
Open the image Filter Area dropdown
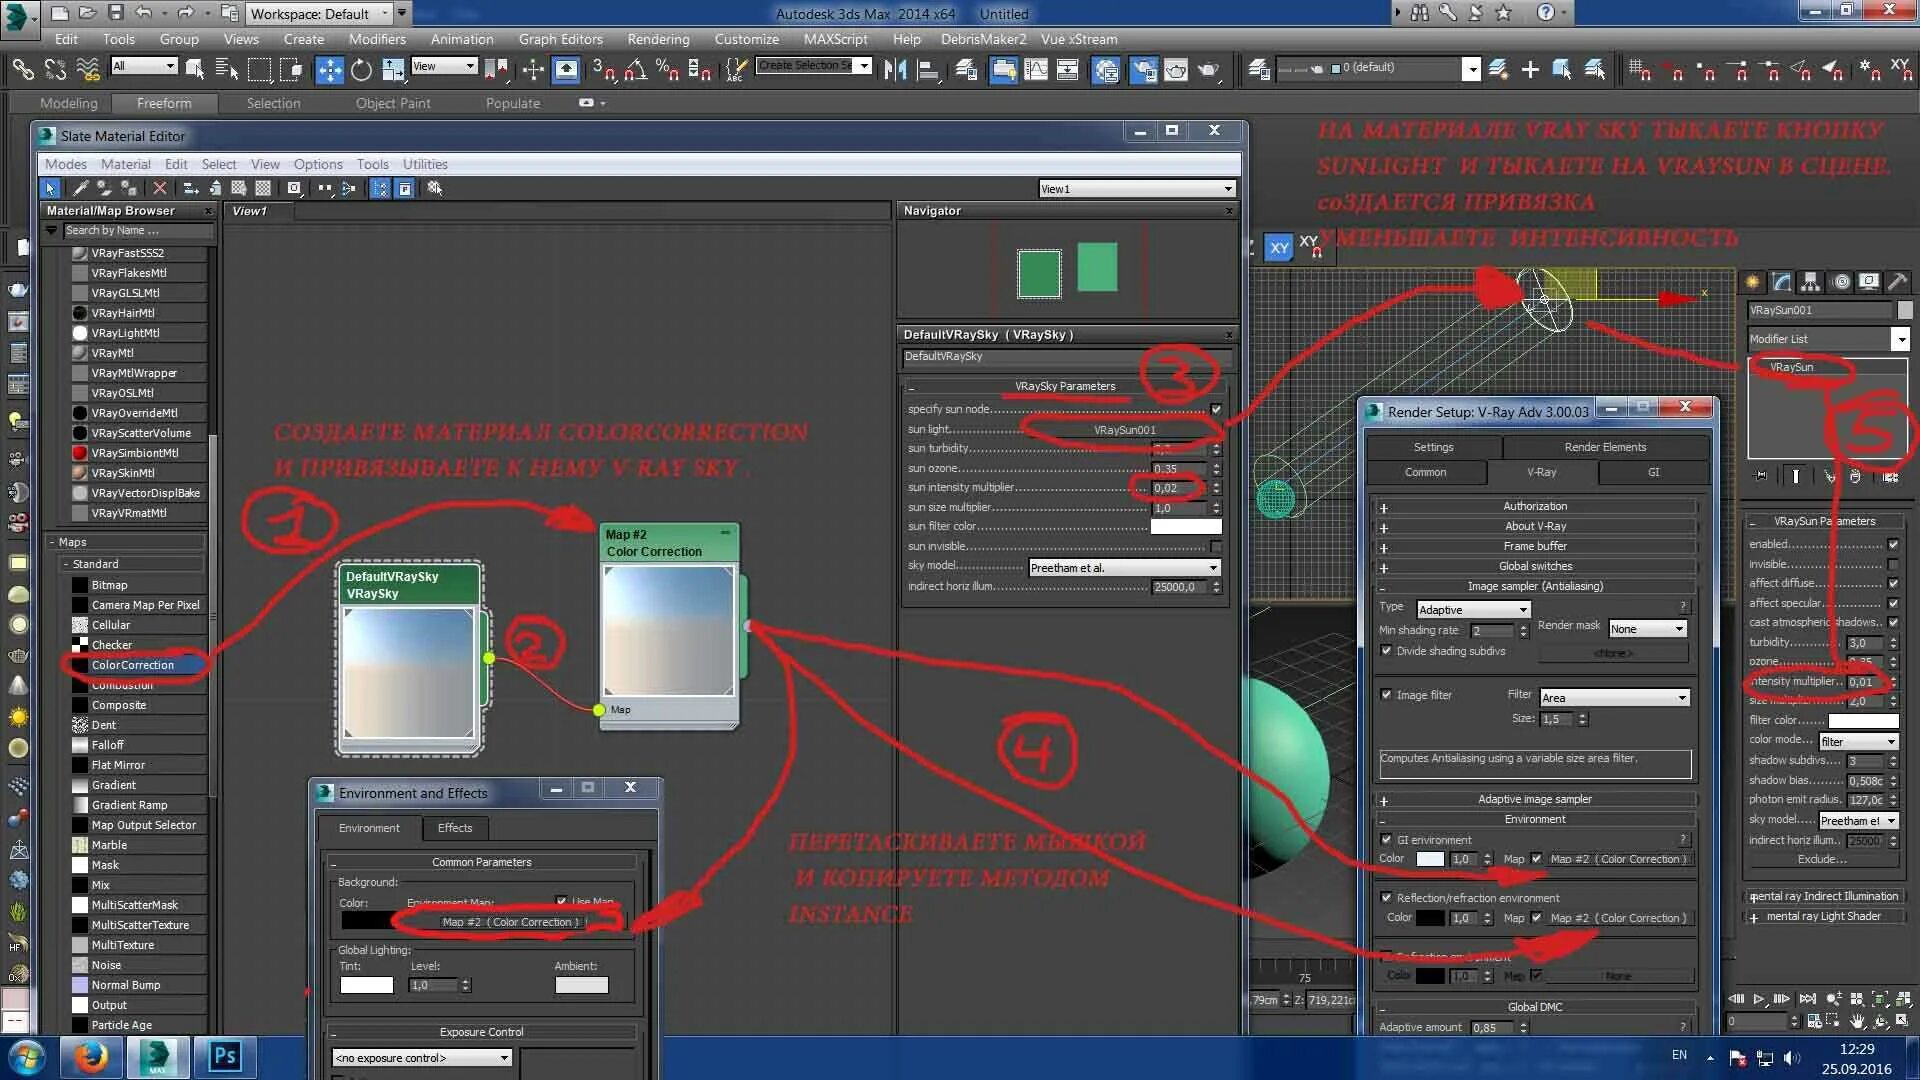click(1614, 697)
